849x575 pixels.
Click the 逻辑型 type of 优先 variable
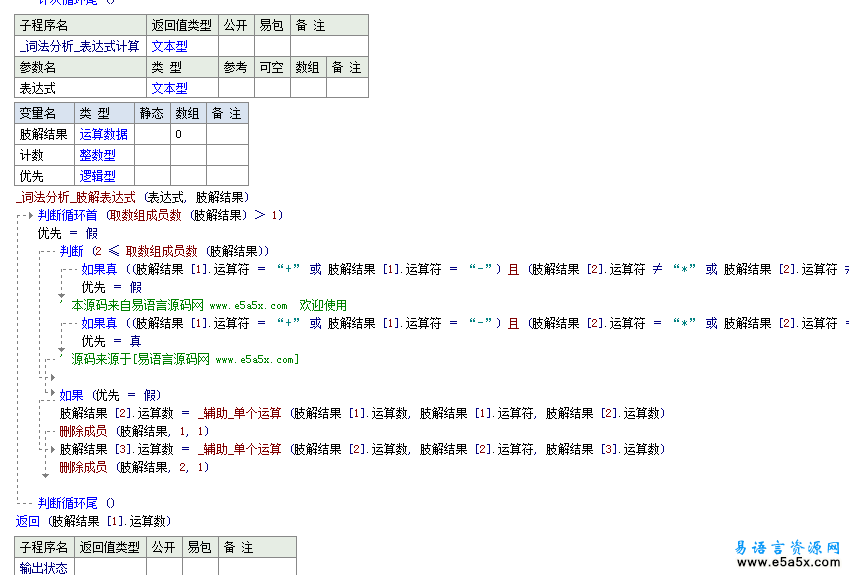[98, 176]
